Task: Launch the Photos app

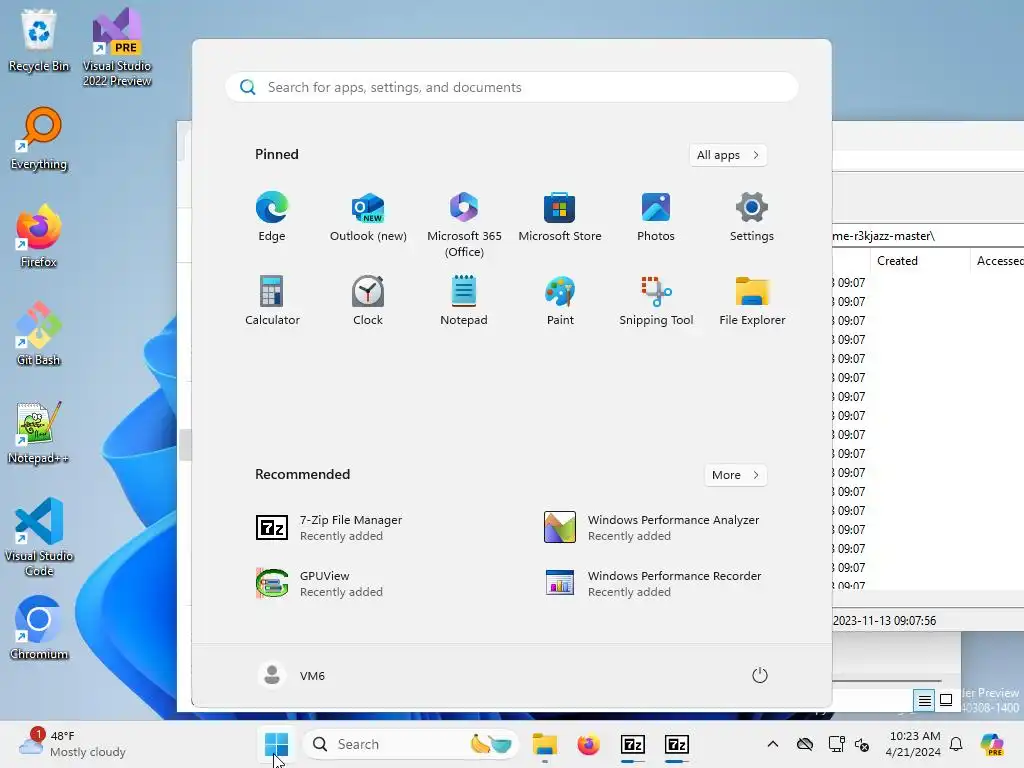Action: pos(656,217)
